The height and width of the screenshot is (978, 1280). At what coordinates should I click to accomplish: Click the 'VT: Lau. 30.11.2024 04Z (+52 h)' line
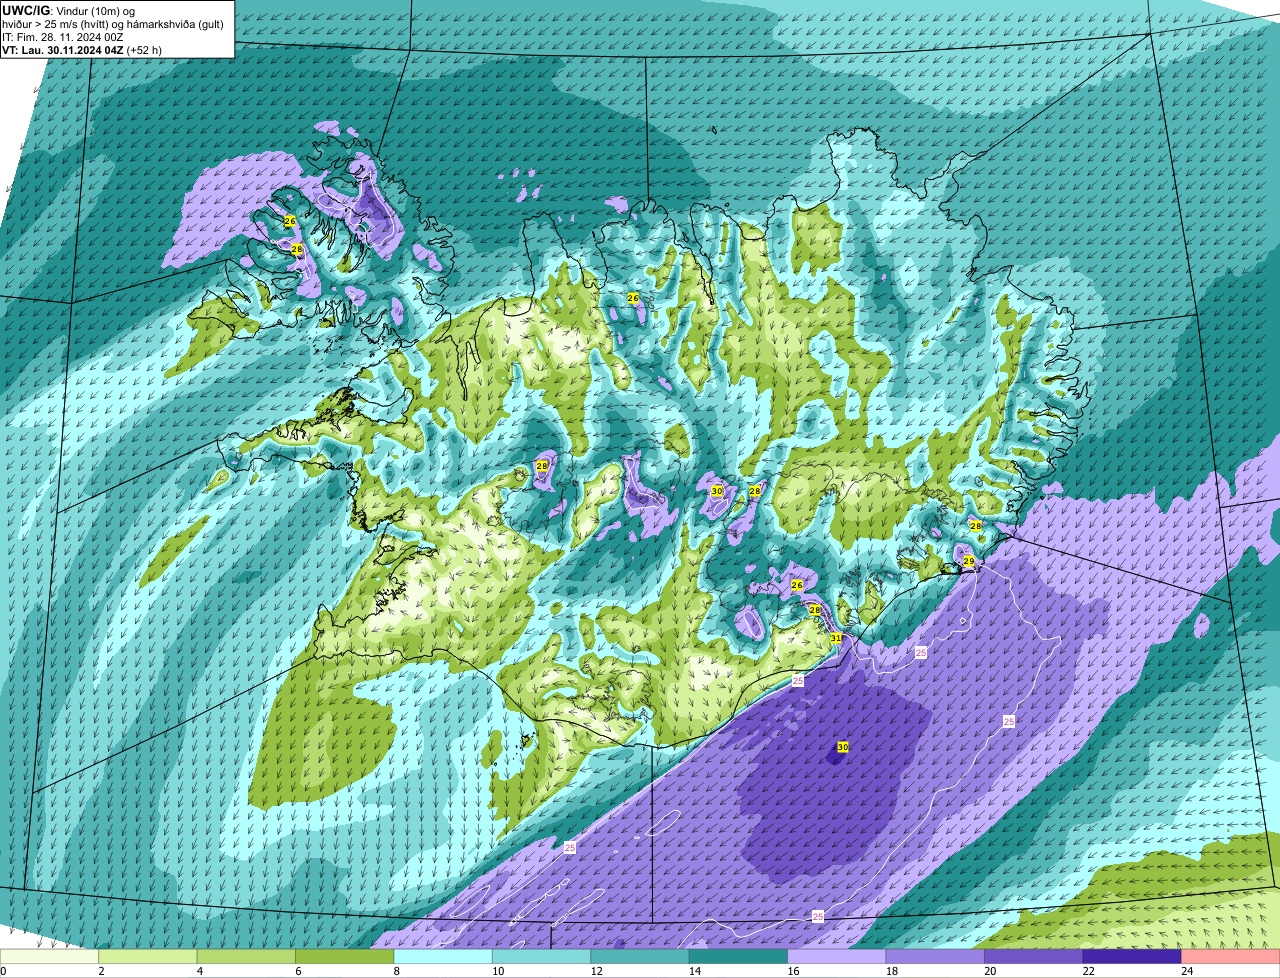82,50
